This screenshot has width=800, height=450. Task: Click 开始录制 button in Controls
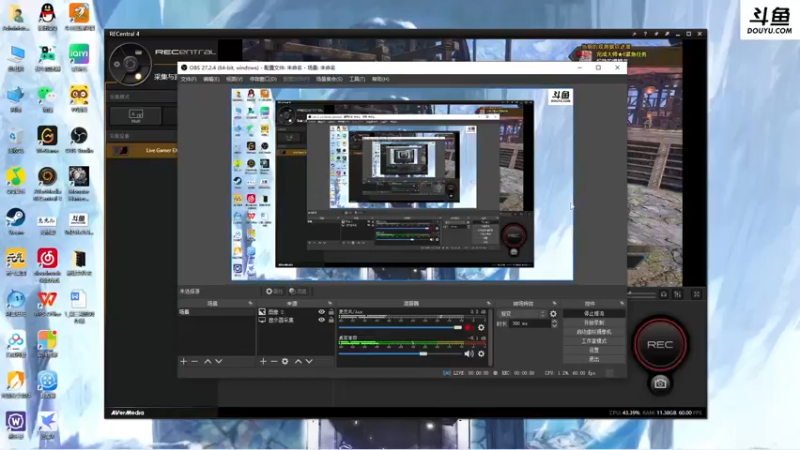point(594,322)
